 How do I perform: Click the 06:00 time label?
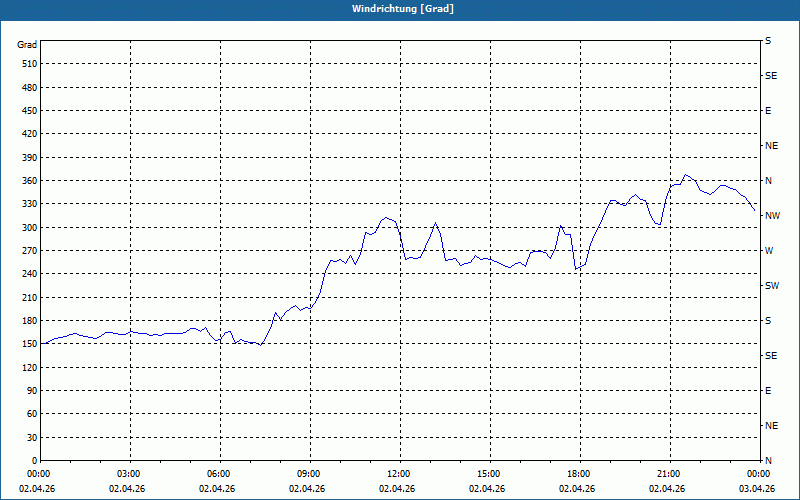coord(219,474)
